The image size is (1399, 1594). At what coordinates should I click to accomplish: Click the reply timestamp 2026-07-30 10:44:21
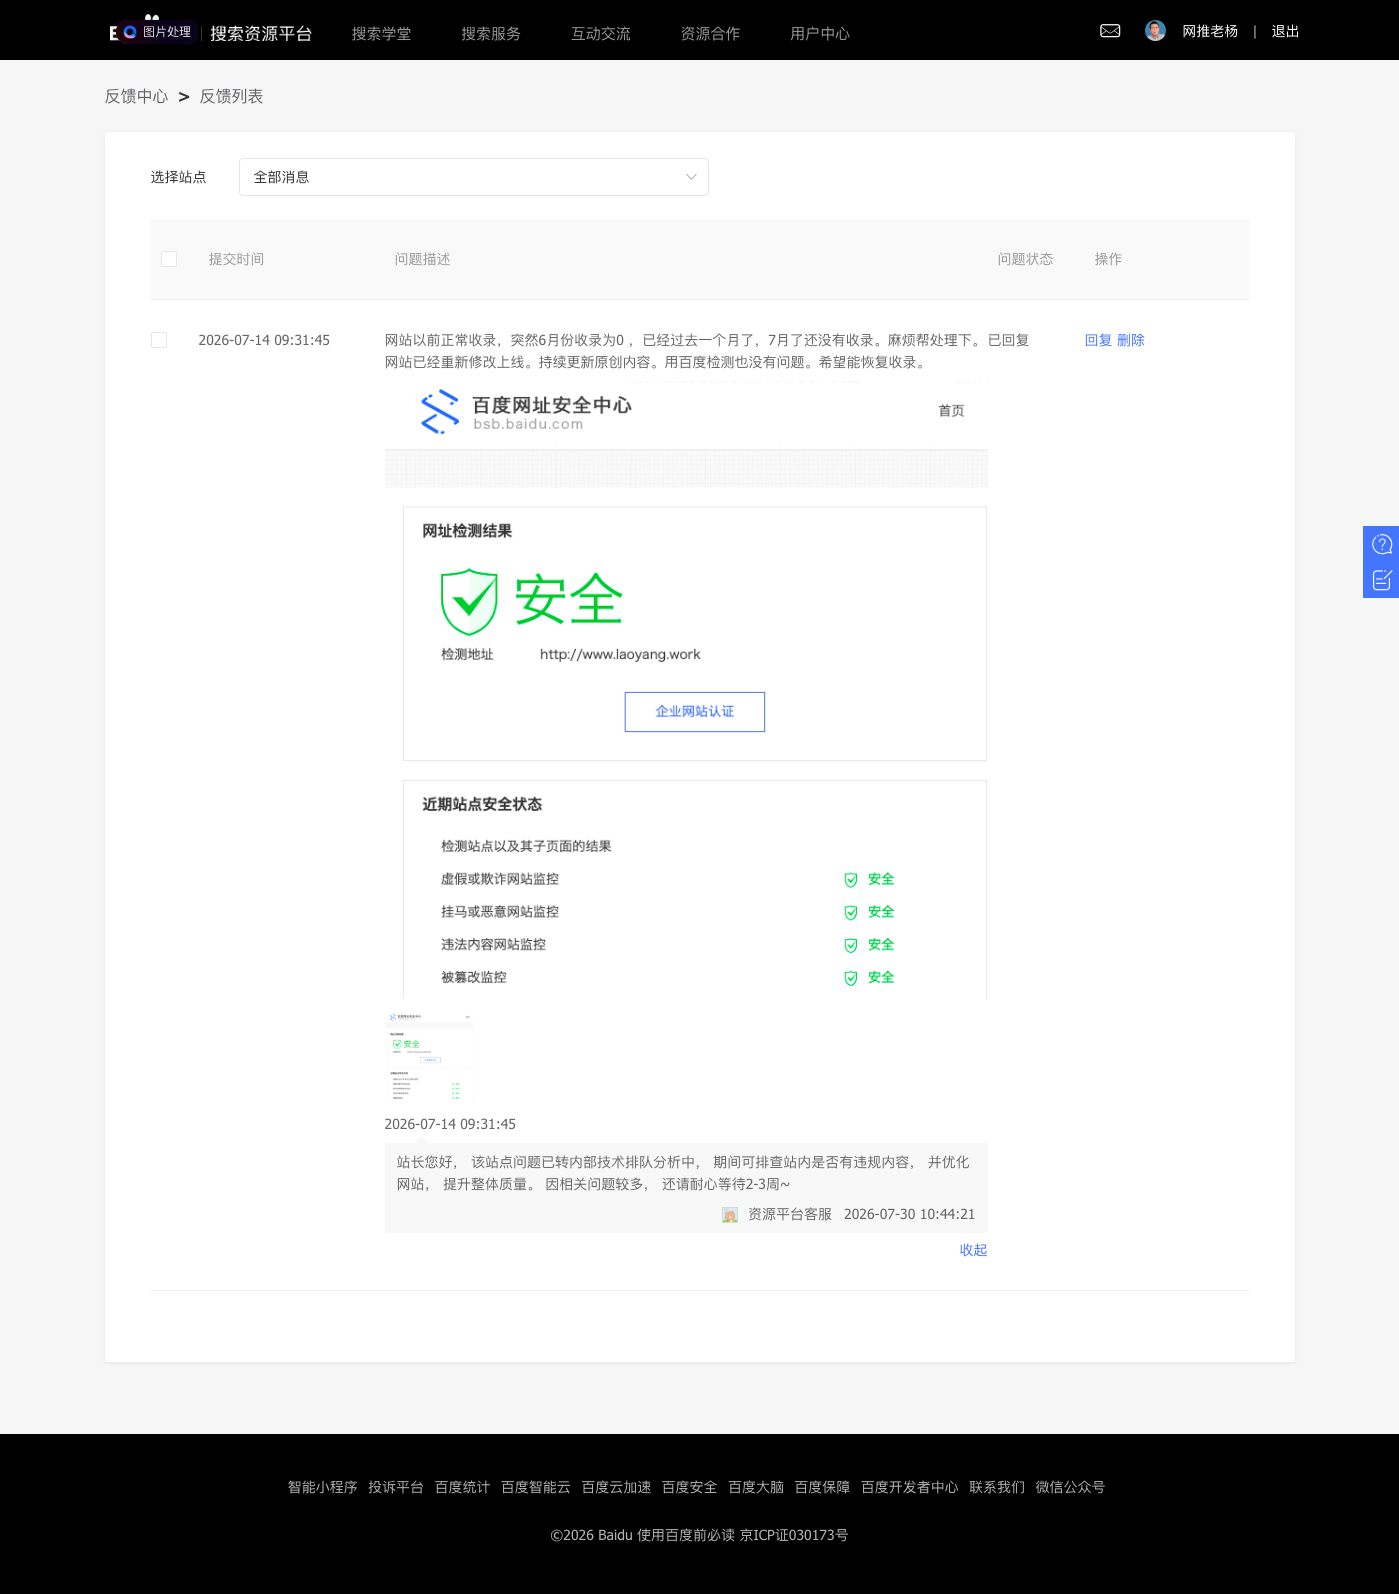[909, 1214]
